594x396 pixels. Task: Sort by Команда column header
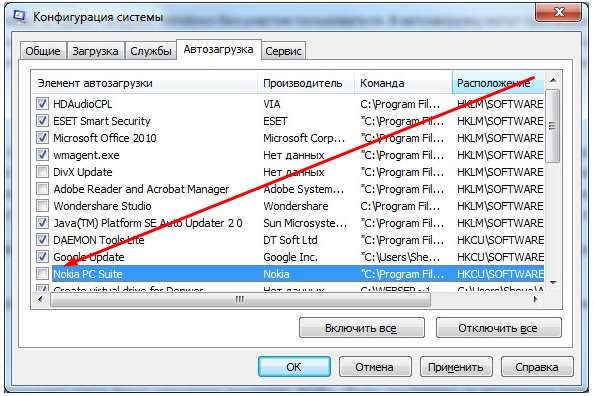[x=403, y=83]
